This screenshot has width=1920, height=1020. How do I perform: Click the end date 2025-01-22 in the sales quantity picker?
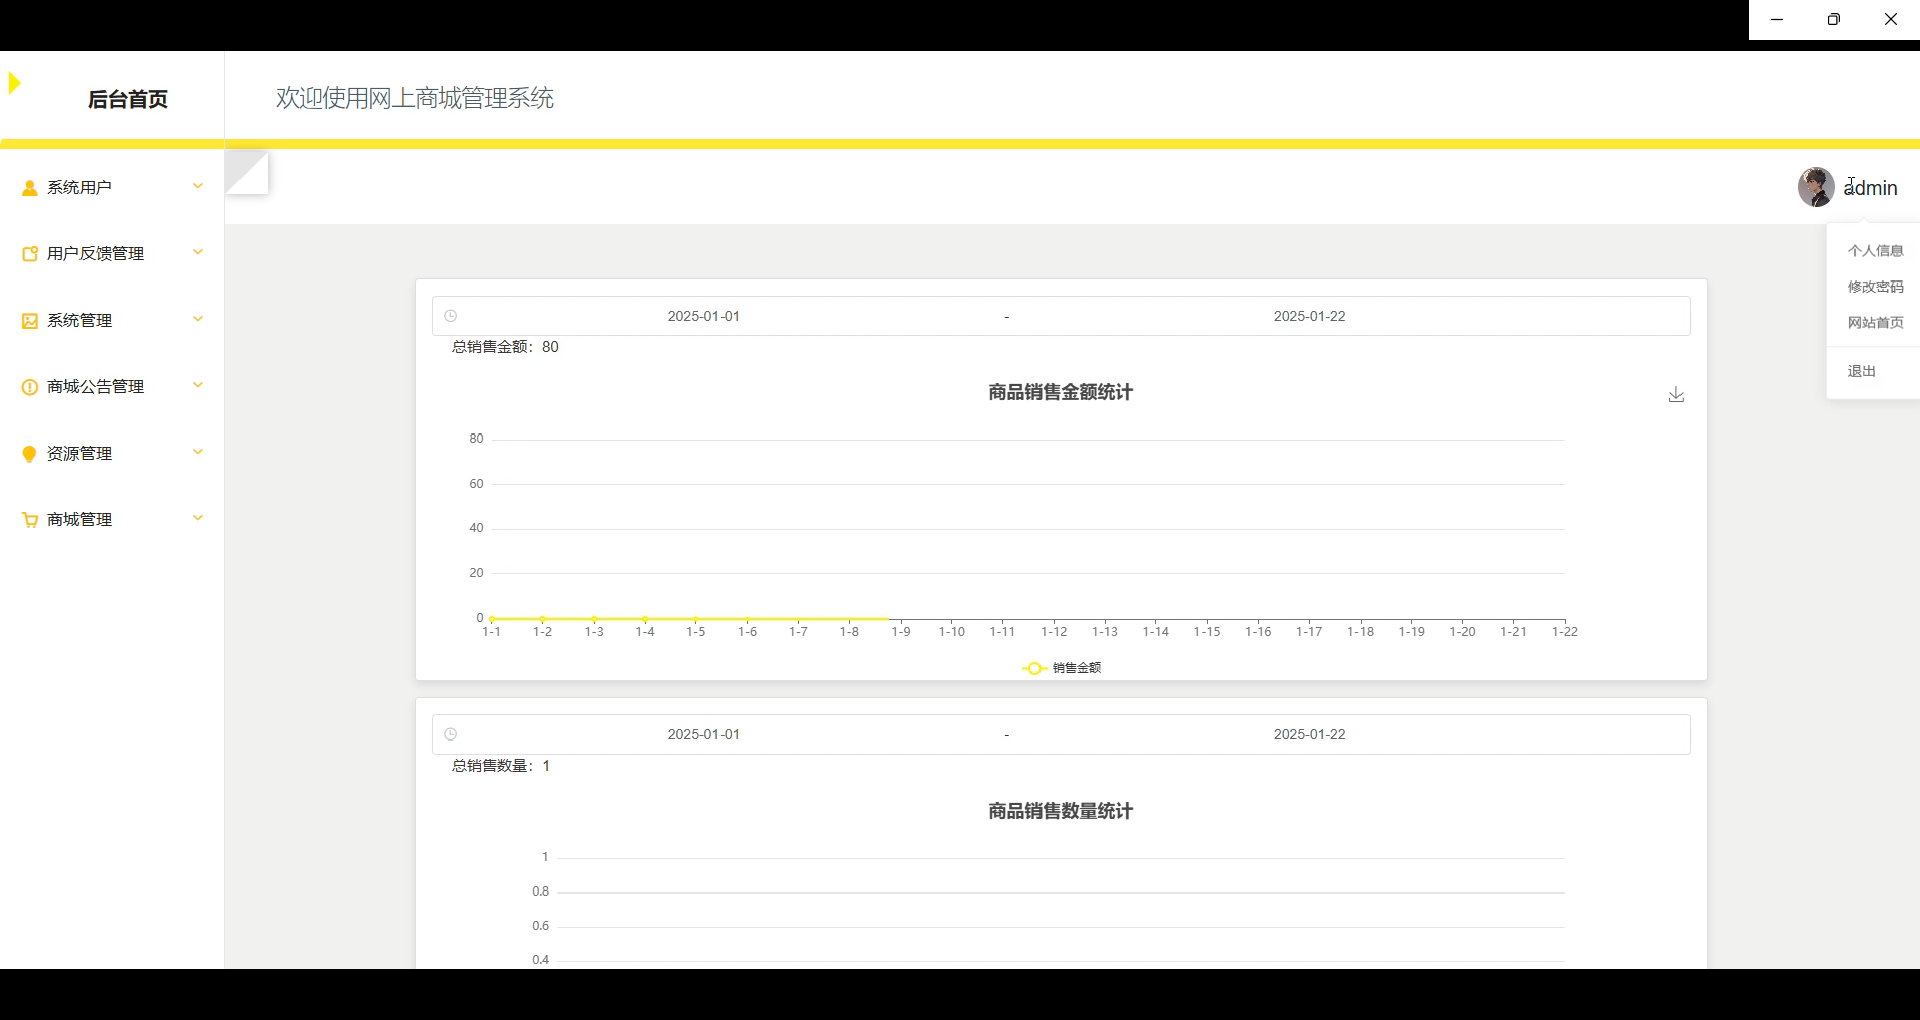point(1309,734)
